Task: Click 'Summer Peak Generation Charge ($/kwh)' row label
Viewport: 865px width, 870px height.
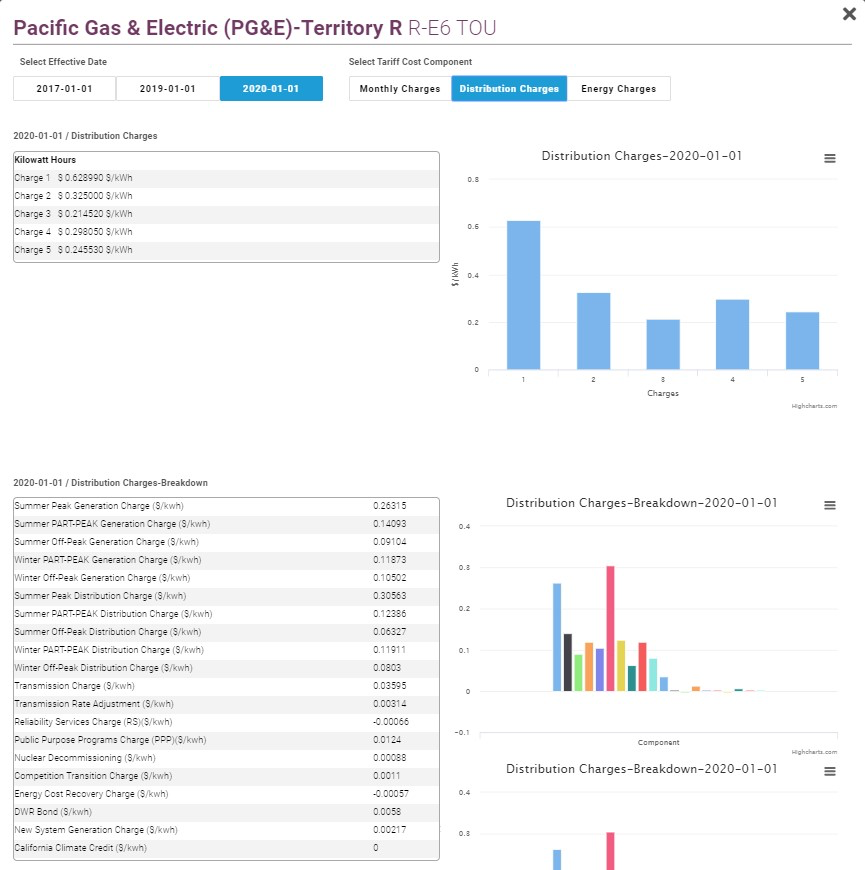Action: pos(99,506)
